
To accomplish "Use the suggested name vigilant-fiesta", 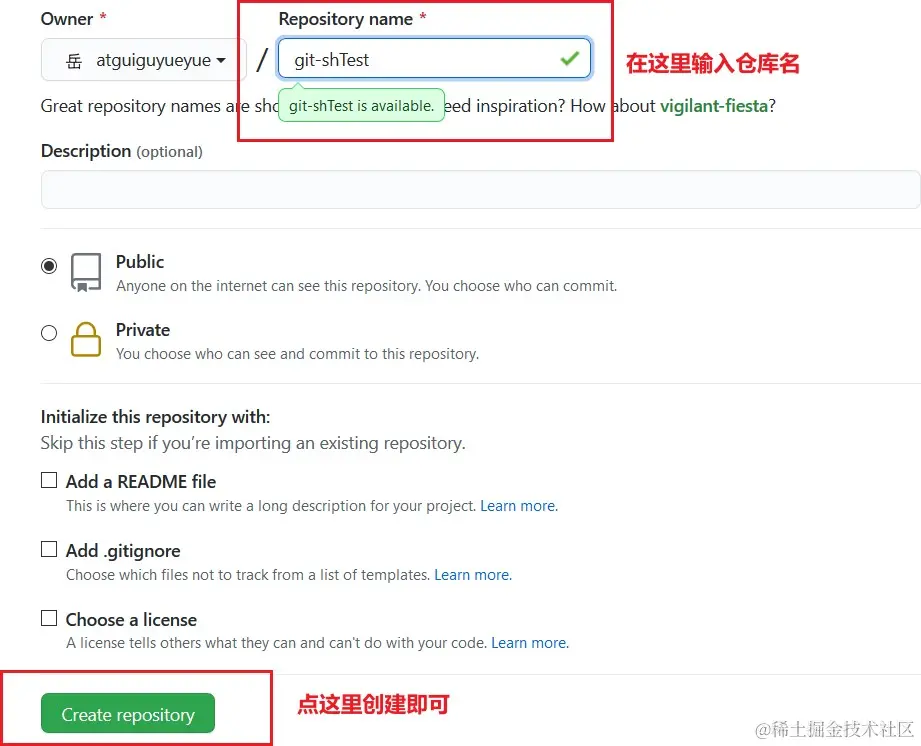I will coord(714,106).
